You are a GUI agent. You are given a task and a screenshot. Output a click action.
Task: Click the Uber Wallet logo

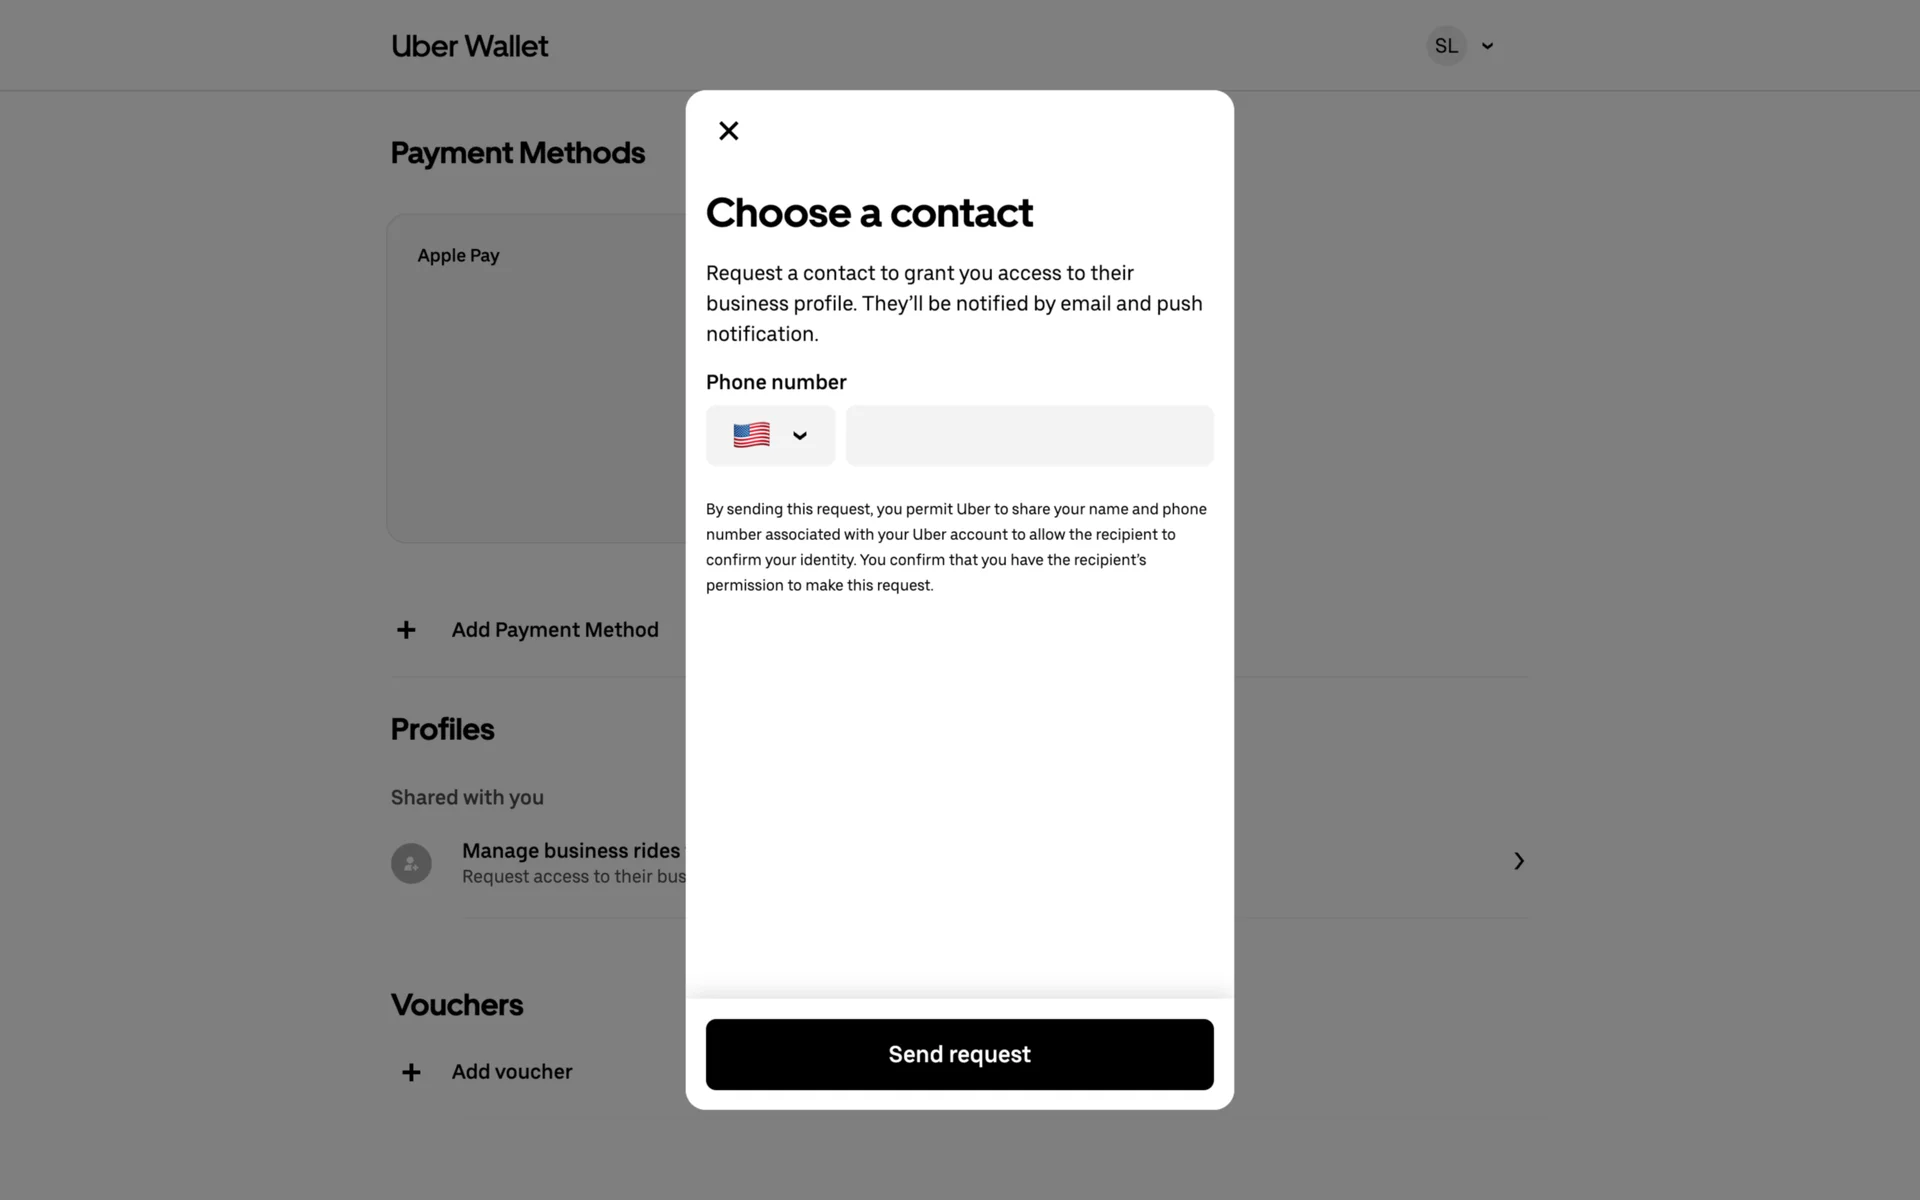(x=469, y=46)
